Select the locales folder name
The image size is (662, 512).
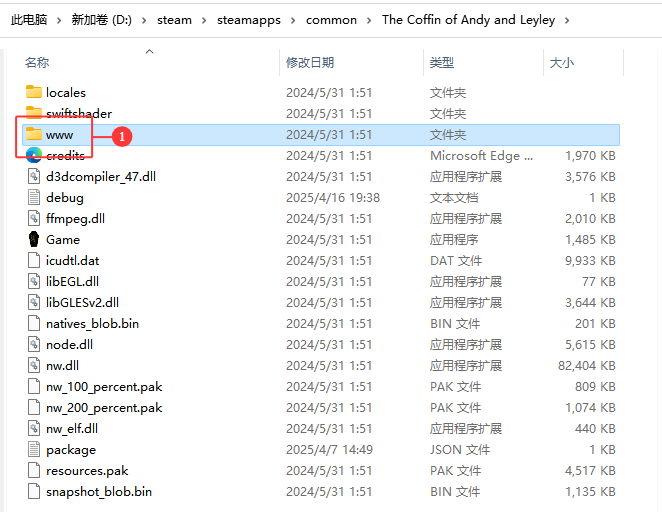[66, 92]
